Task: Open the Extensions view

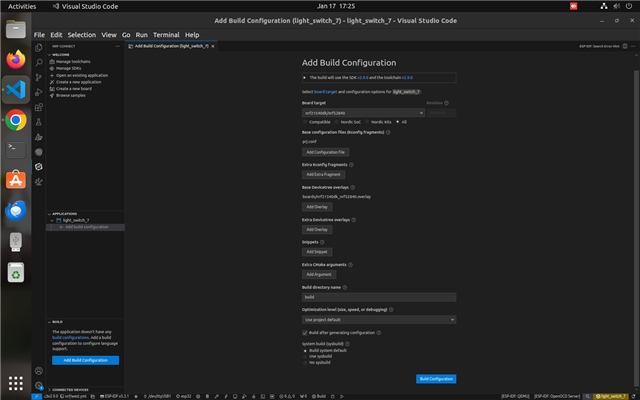Action: coord(39,107)
